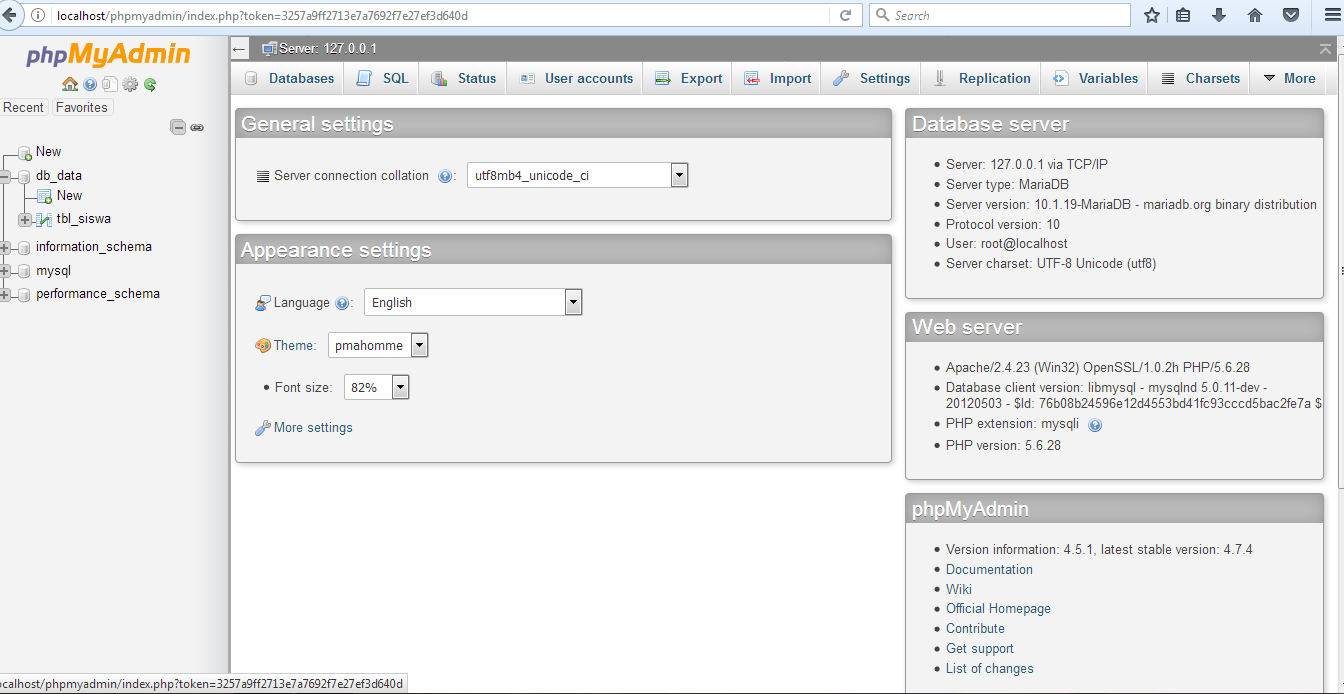Expand the mysql database node

(5, 271)
